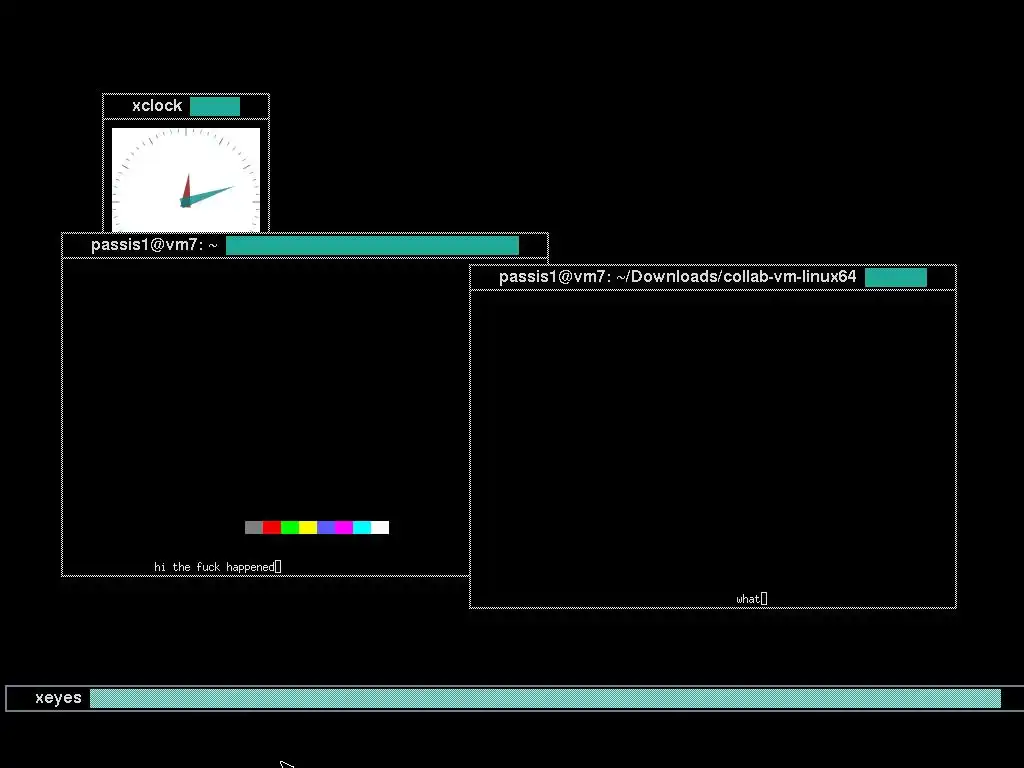The image size is (1024, 768).
Task: Click the teal handle on collab-vm-linux64 title bar
Action: (895, 277)
